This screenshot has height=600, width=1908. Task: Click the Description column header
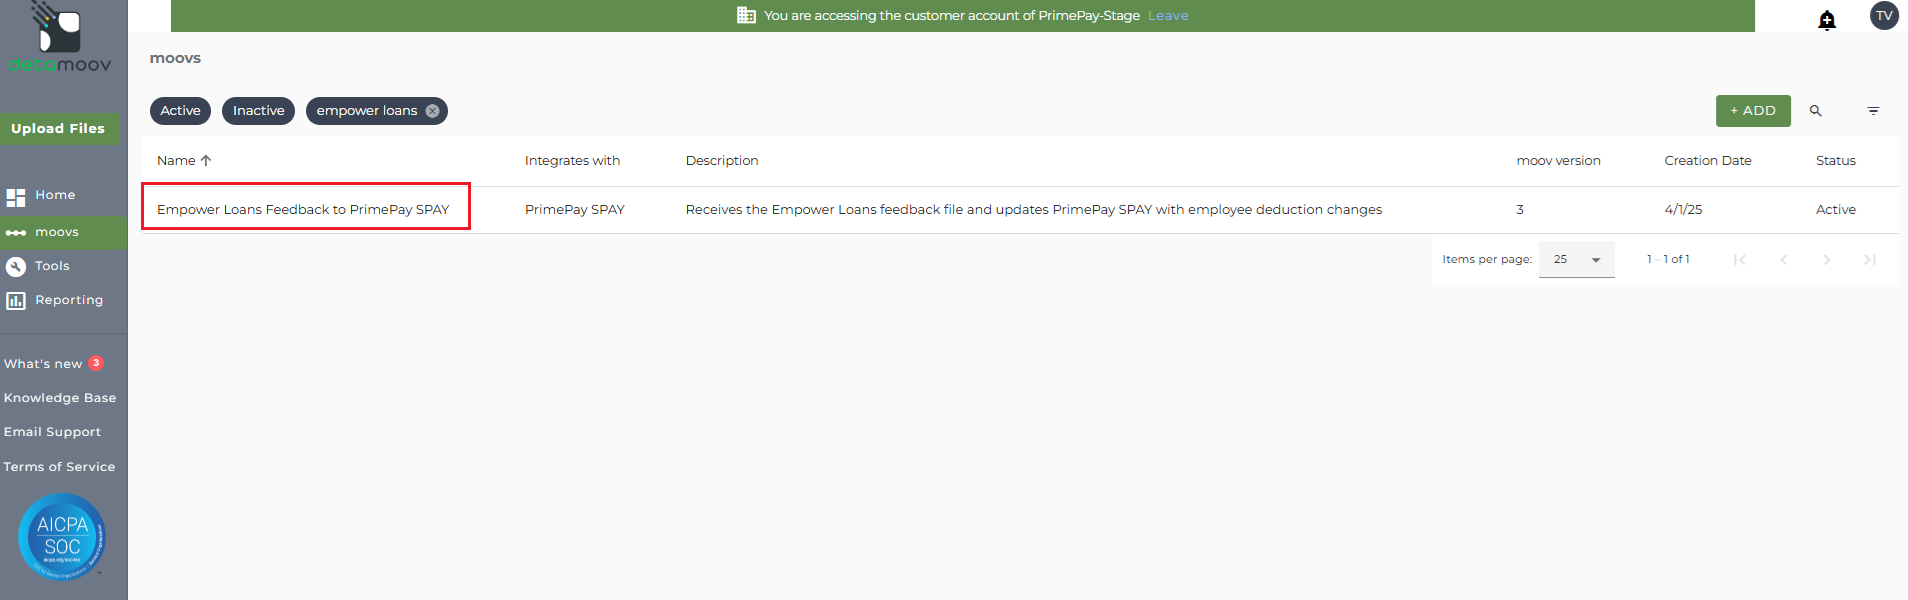pos(722,161)
